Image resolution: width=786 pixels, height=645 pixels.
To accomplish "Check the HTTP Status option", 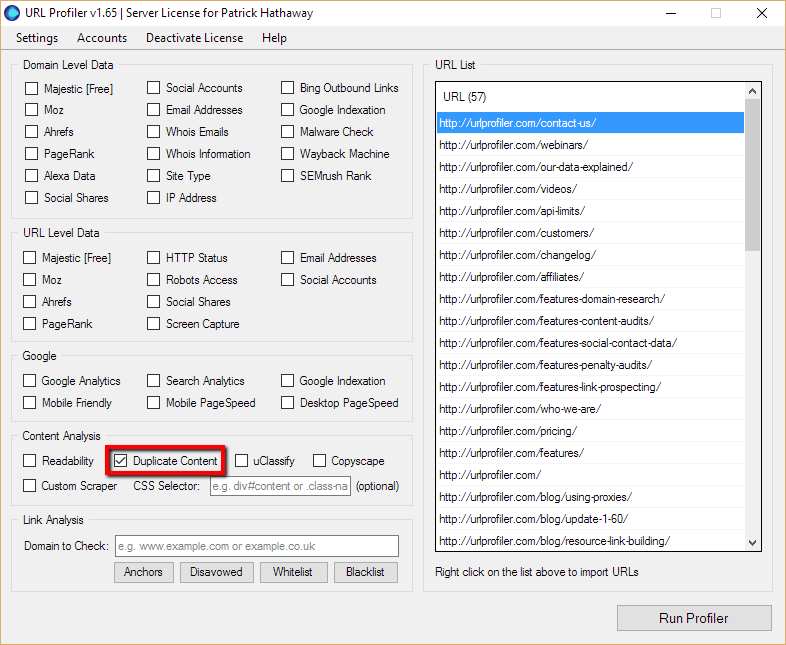I will tap(153, 258).
